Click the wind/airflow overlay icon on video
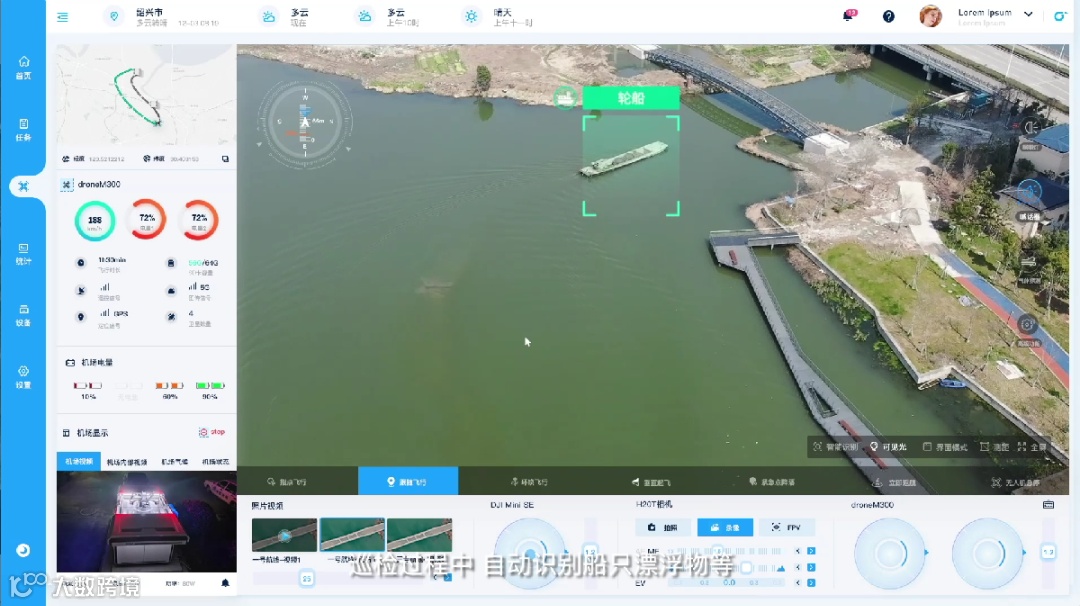Viewport: 1080px width, 606px height. (1029, 262)
